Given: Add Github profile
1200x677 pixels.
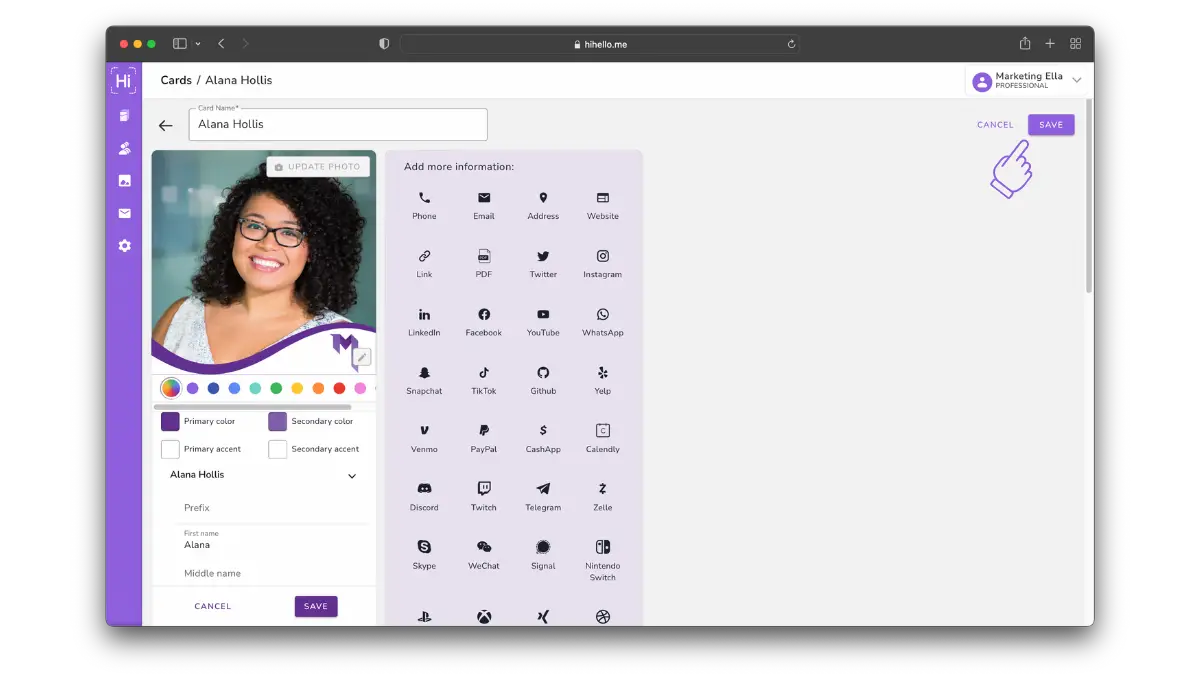Looking at the screenshot, I should tap(543, 381).
